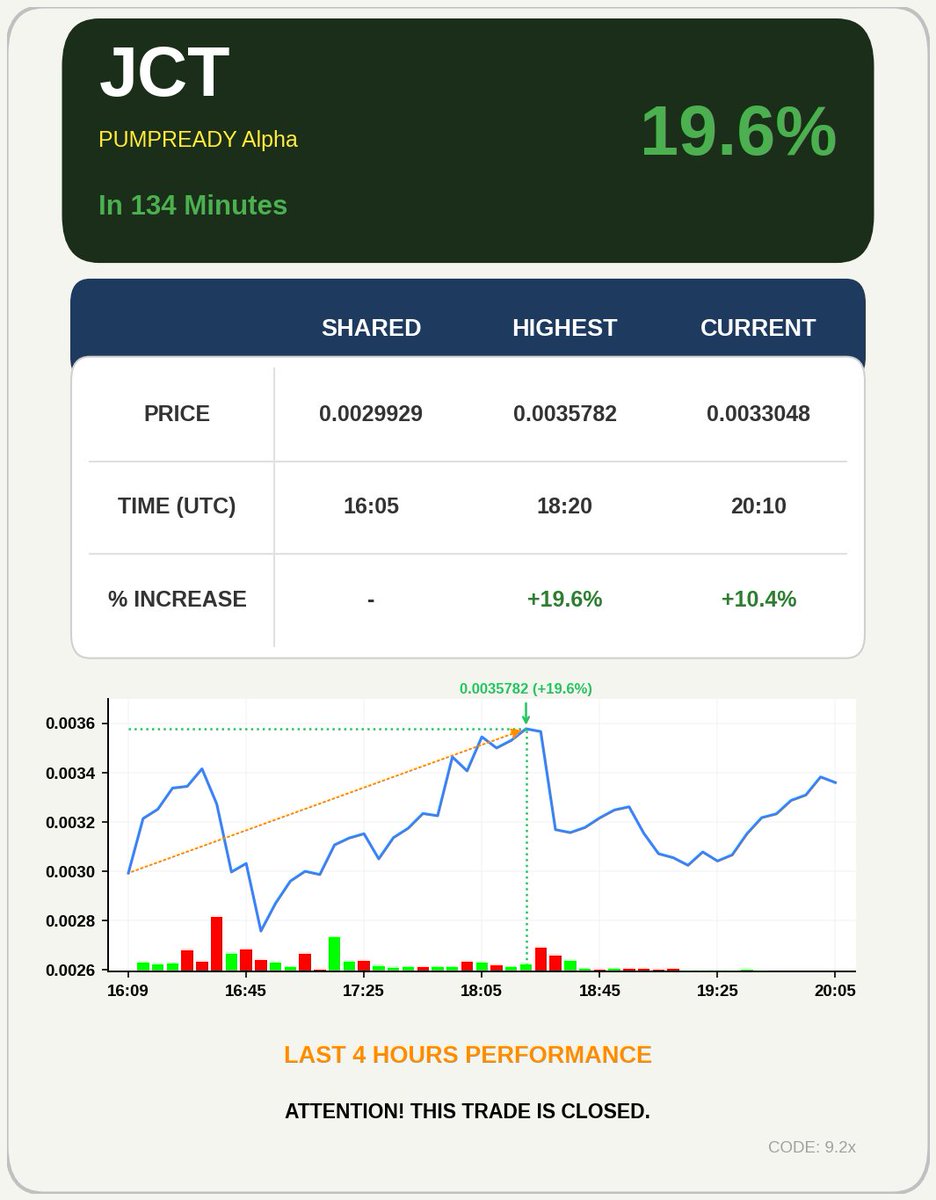Click the In 134 Minutes text

click(x=193, y=205)
